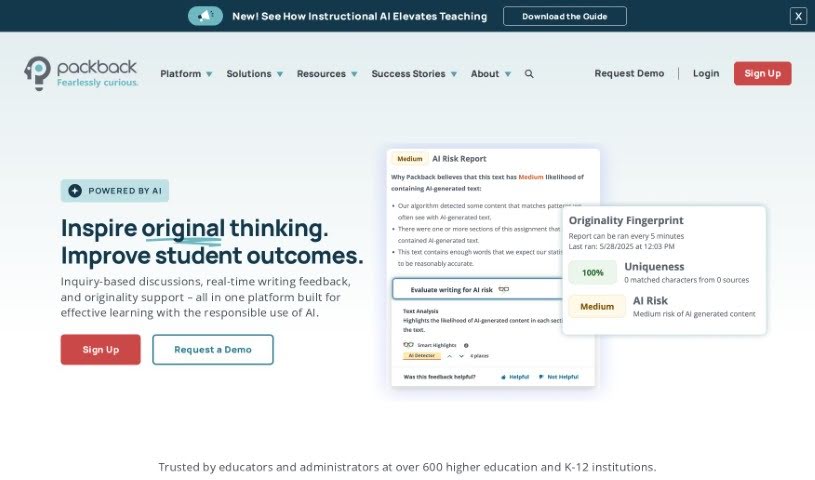
Task: Open the Success Stories nav item
Action: point(409,74)
